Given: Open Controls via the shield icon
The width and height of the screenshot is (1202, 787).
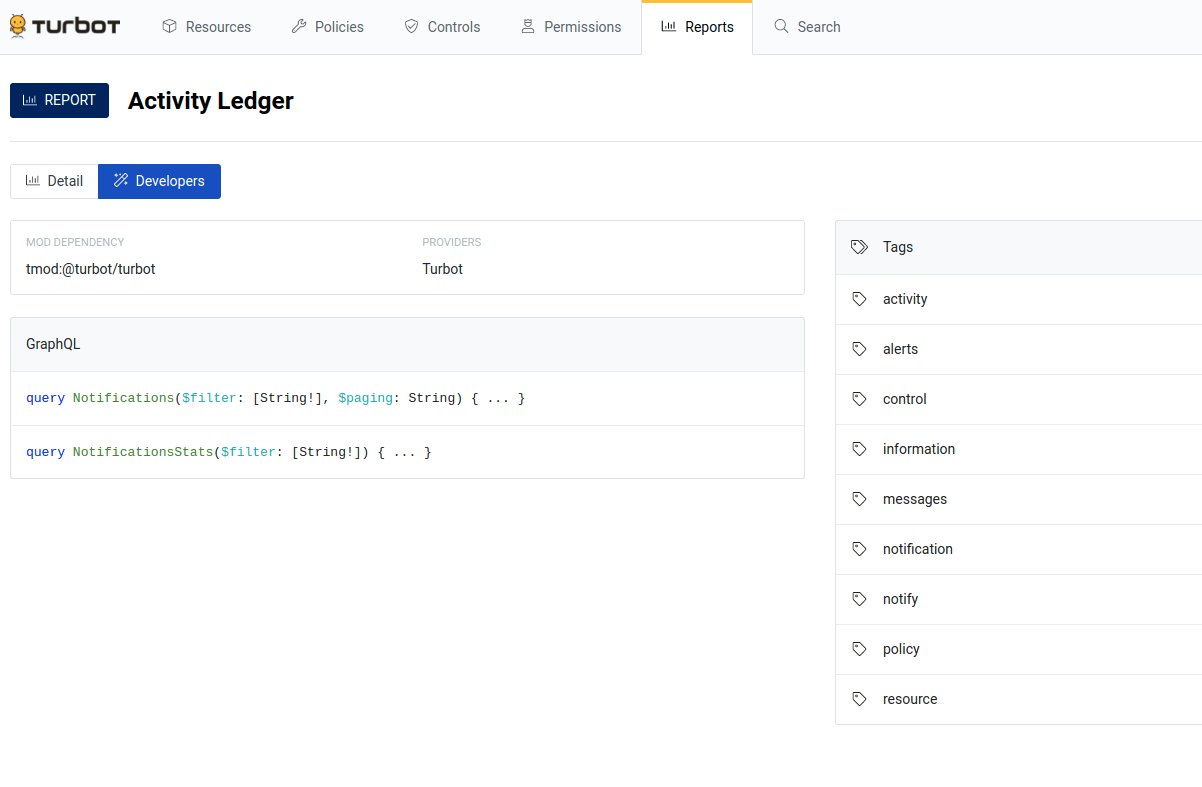Looking at the screenshot, I should (409, 26).
